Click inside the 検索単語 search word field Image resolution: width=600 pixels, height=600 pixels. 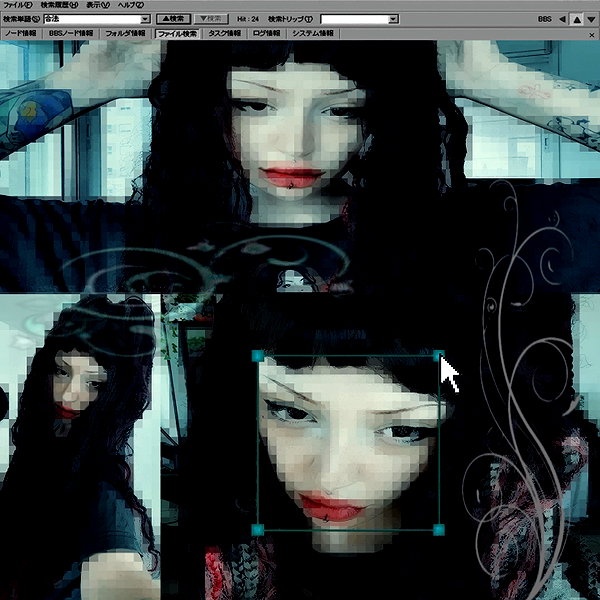(x=92, y=19)
